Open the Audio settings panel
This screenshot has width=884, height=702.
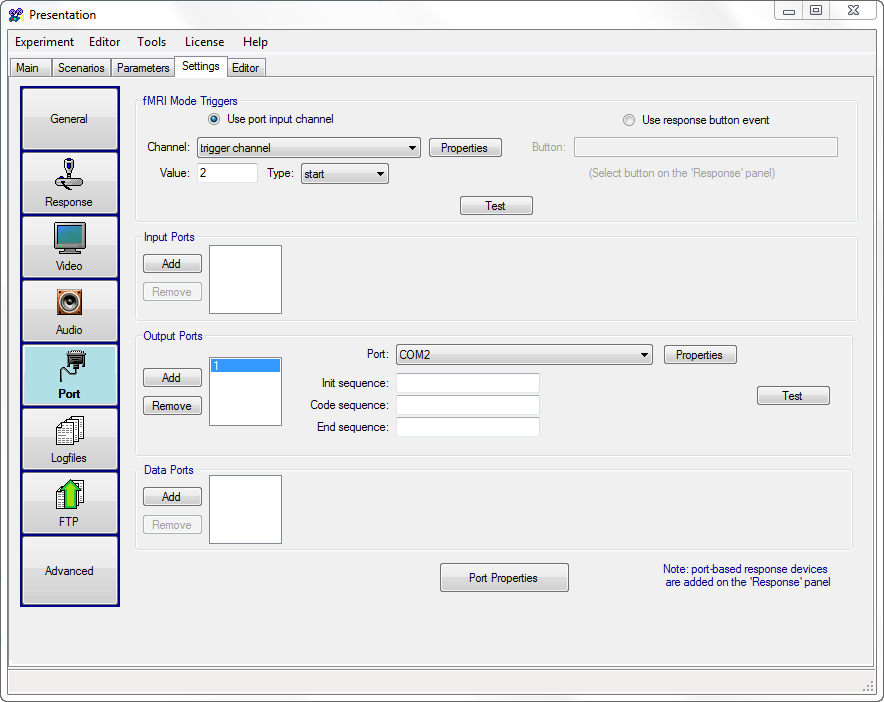[69, 311]
